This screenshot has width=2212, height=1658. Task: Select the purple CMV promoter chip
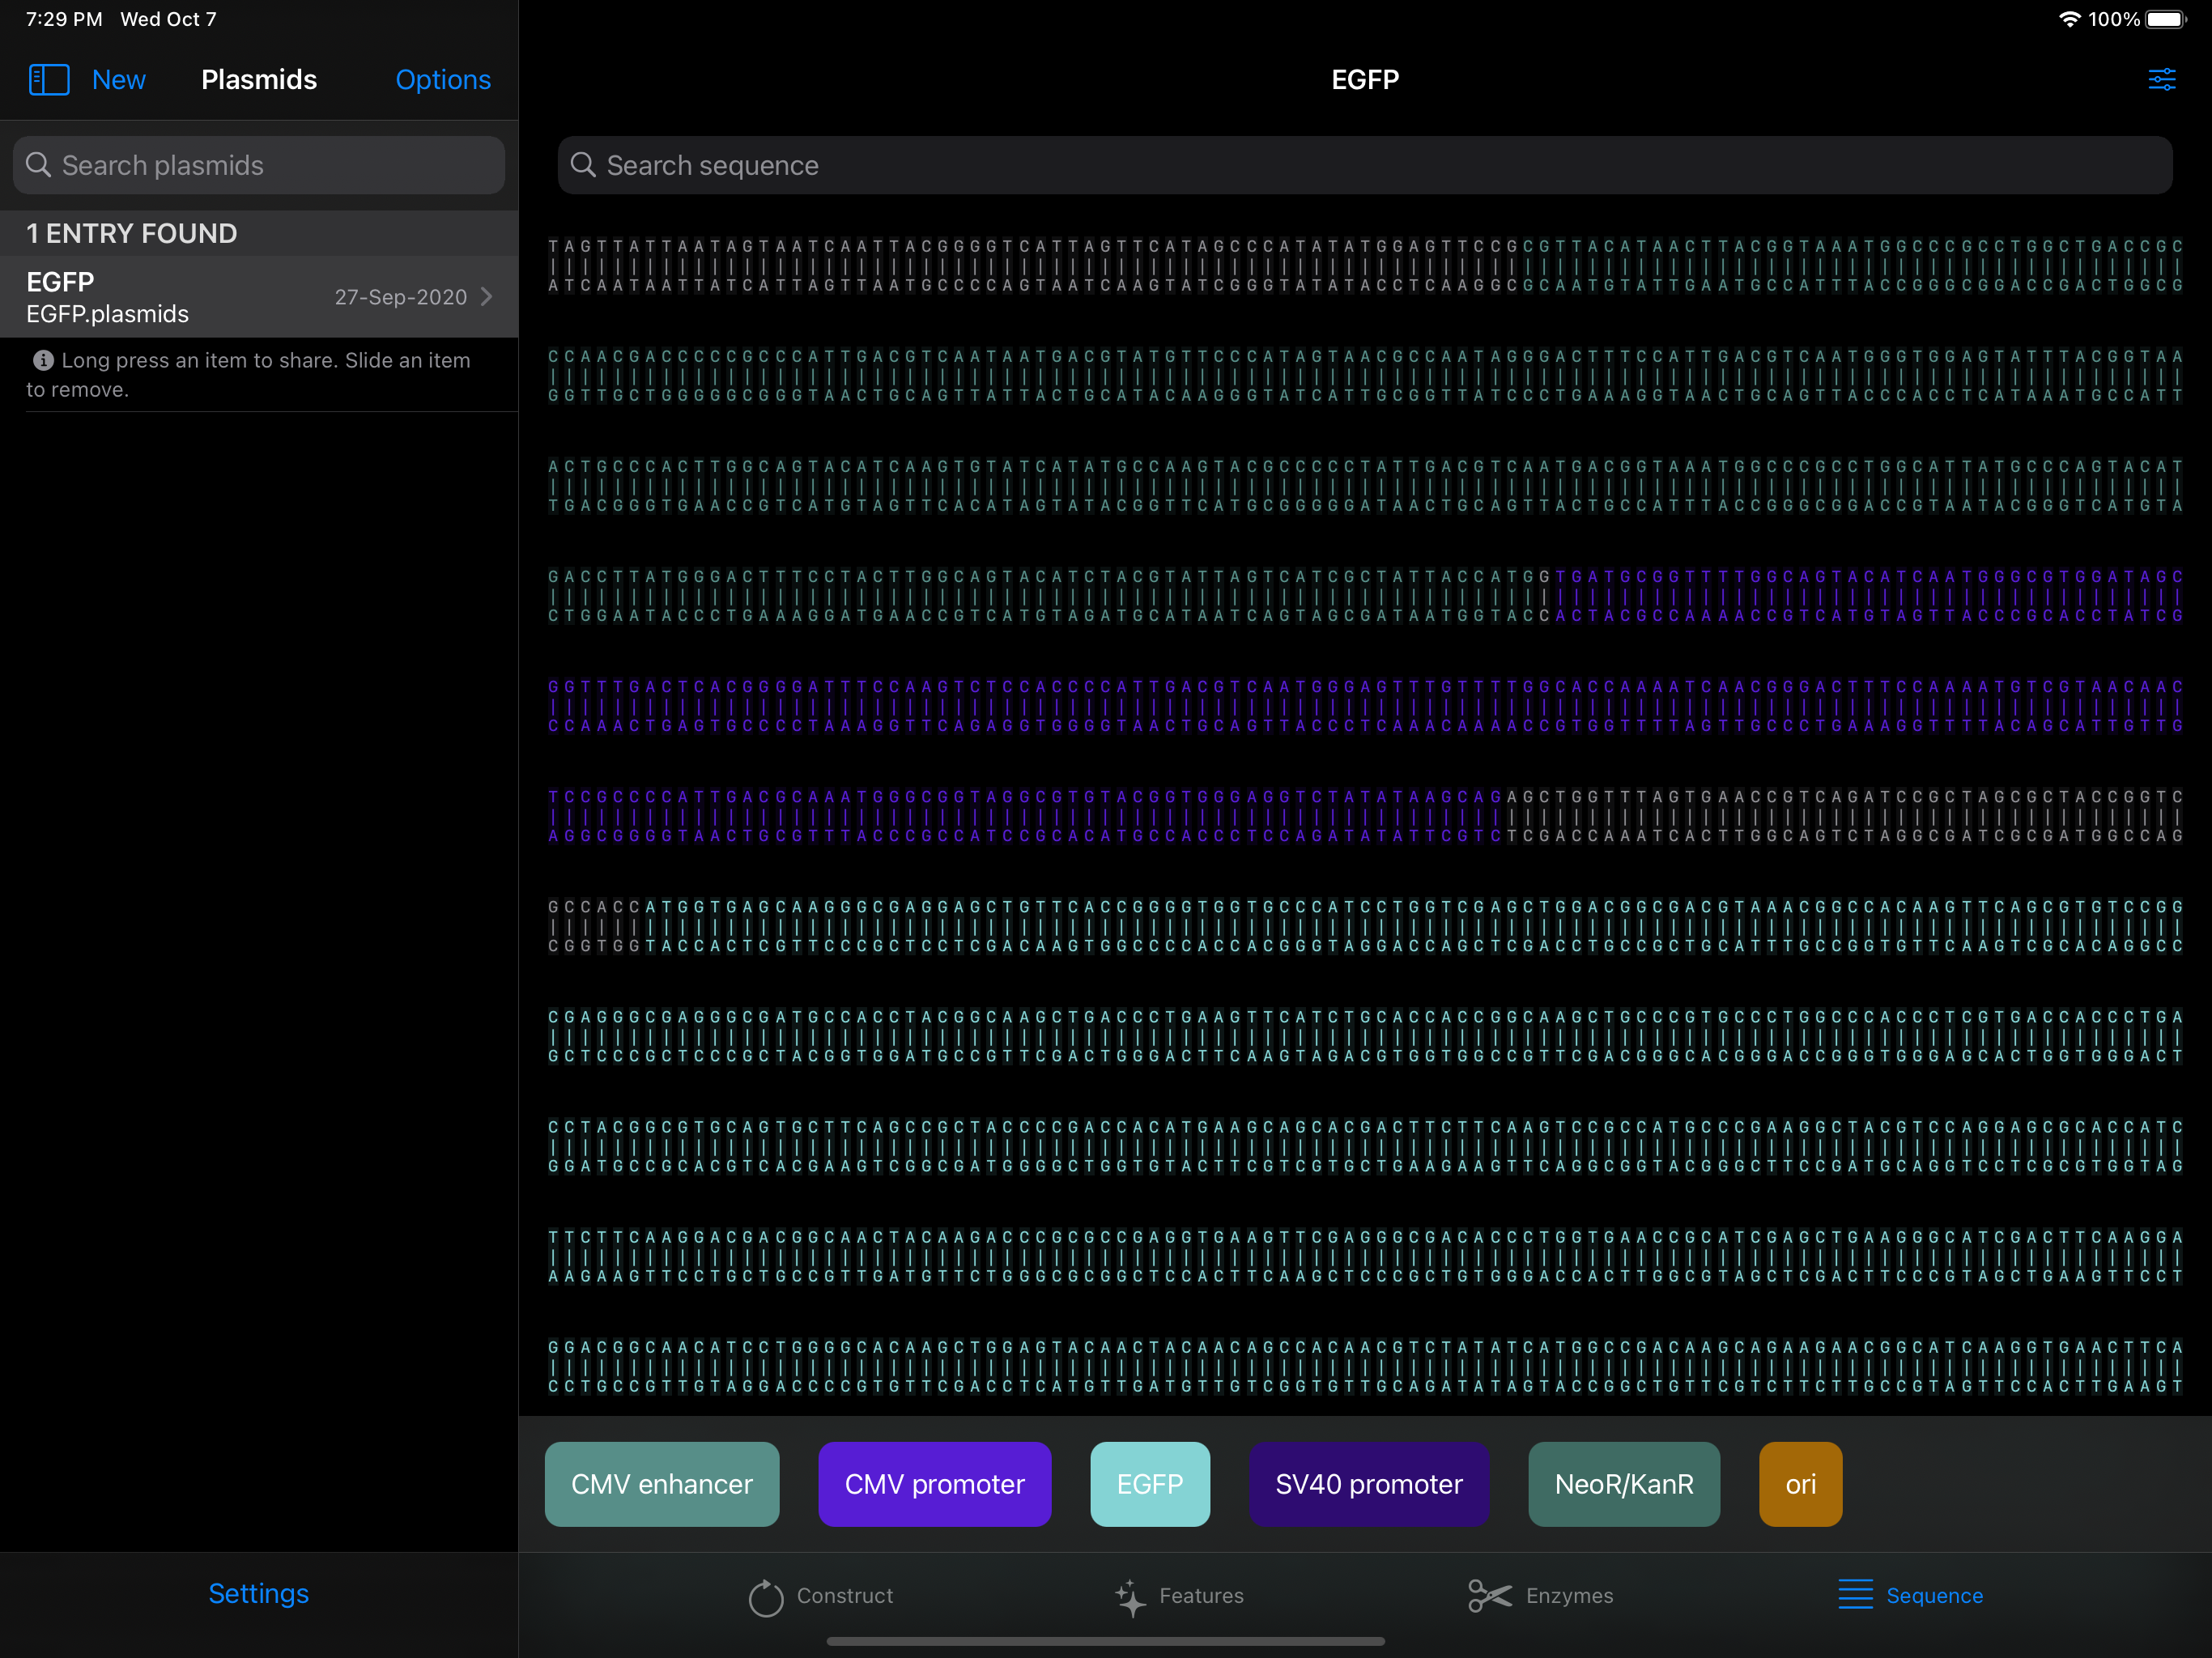click(x=934, y=1484)
